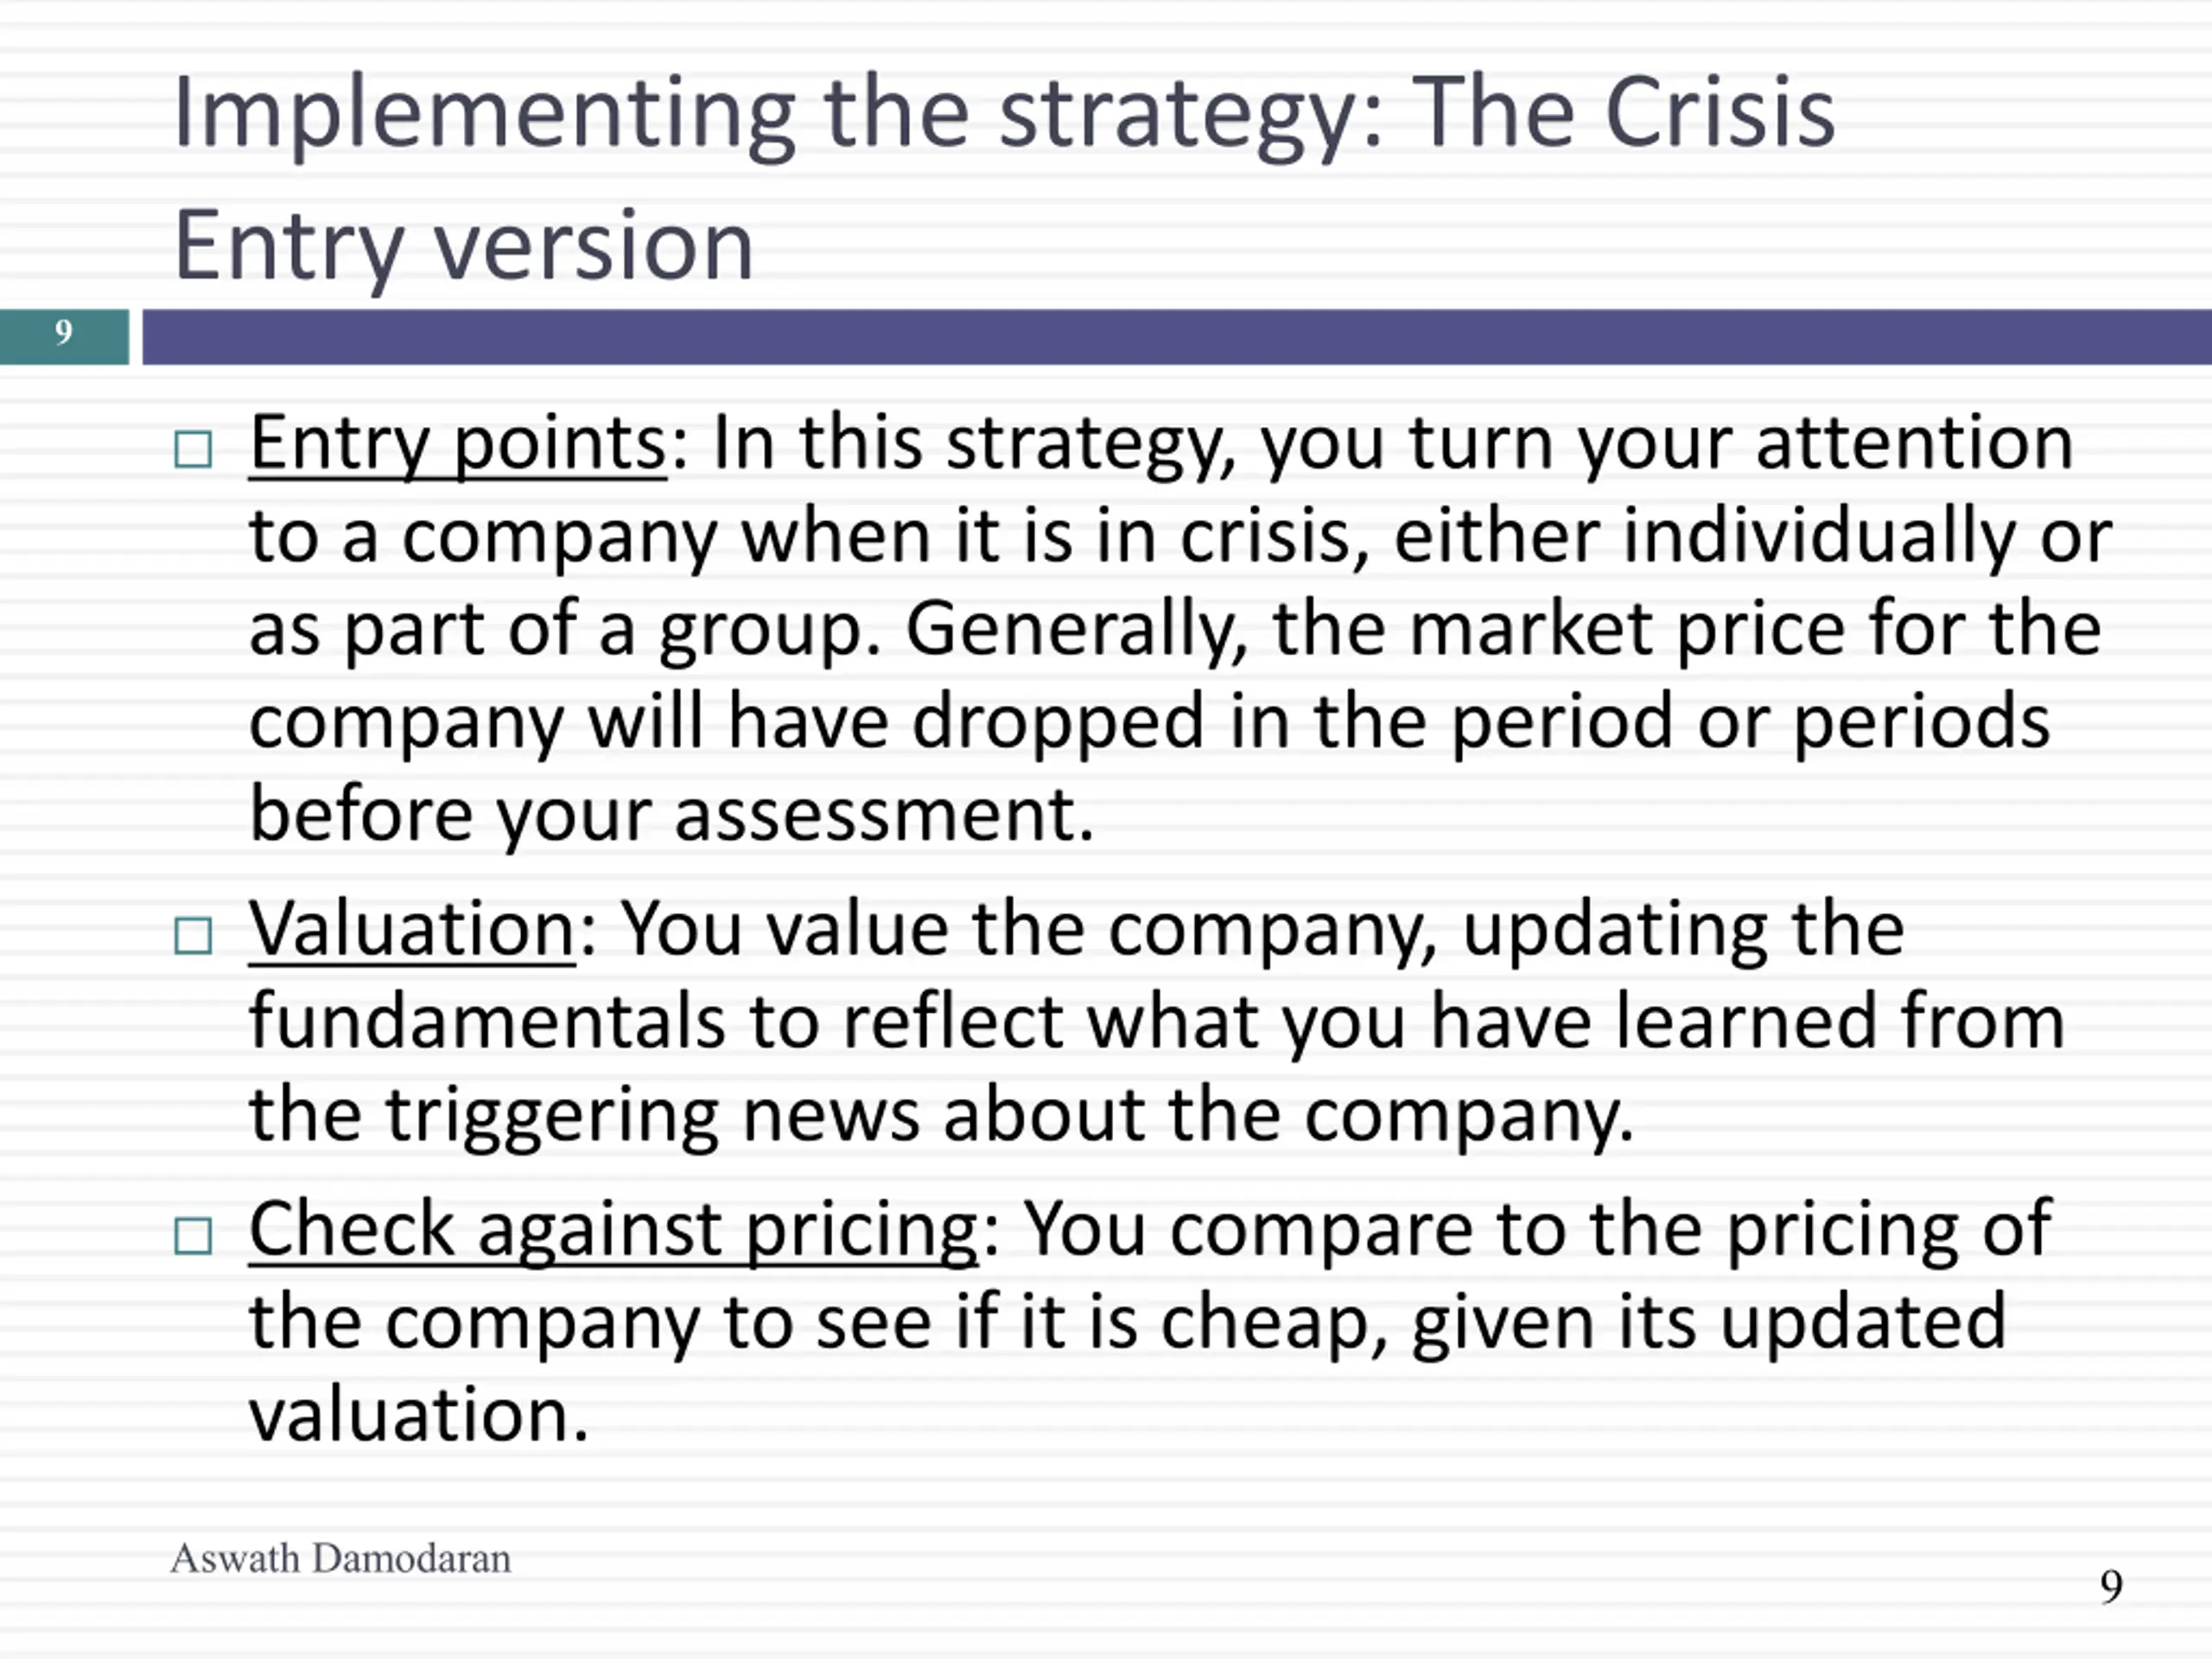The image size is (2212, 1659).
Task: Click the teal slide number 9 badge
Action: 64,336
